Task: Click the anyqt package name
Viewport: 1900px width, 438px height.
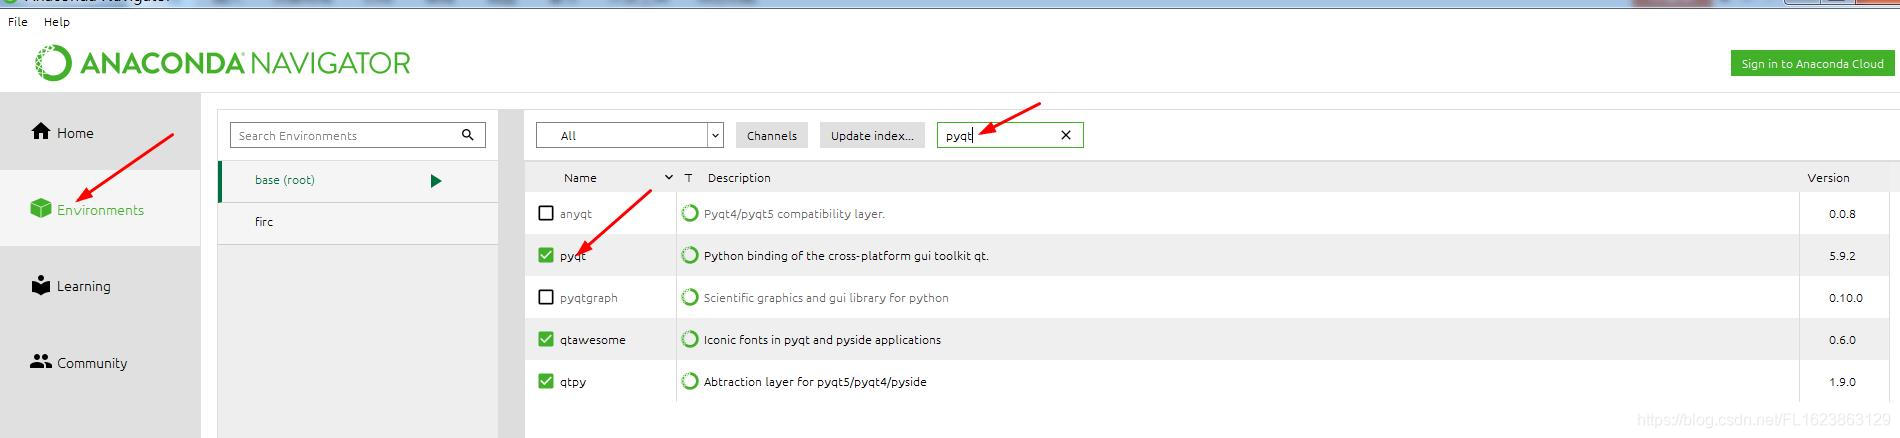Action: pos(576,214)
